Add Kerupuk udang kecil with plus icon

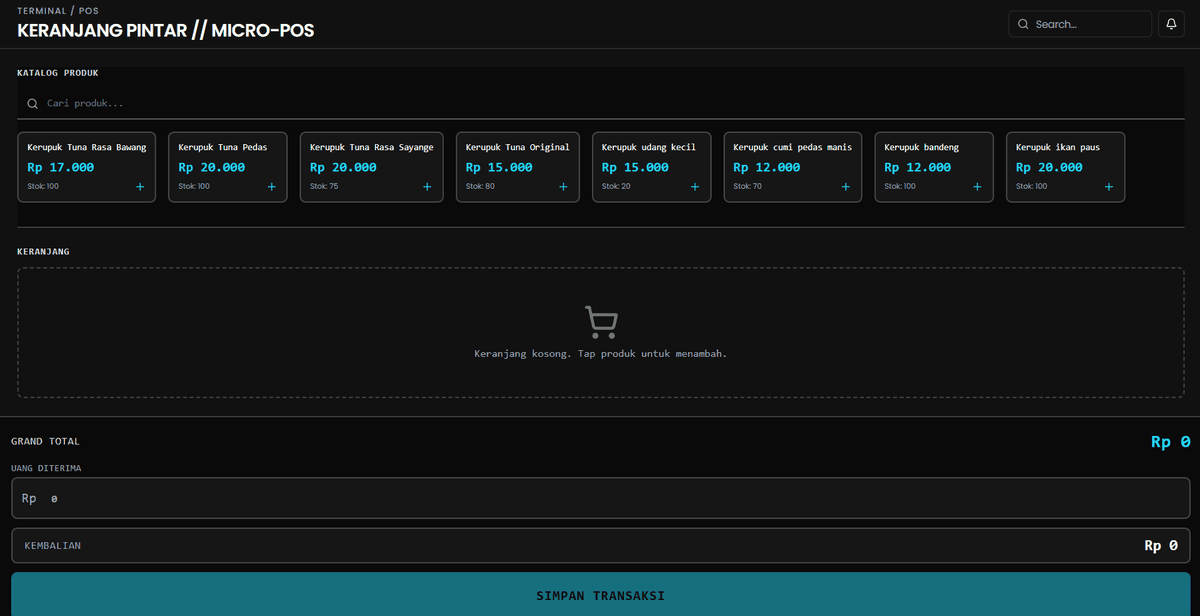tap(695, 187)
